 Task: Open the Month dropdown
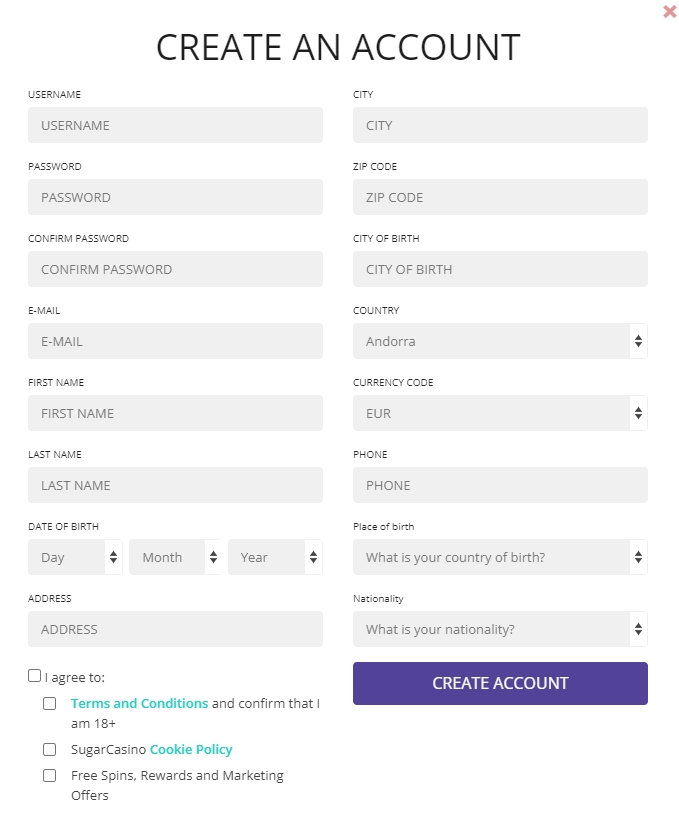coord(175,557)
